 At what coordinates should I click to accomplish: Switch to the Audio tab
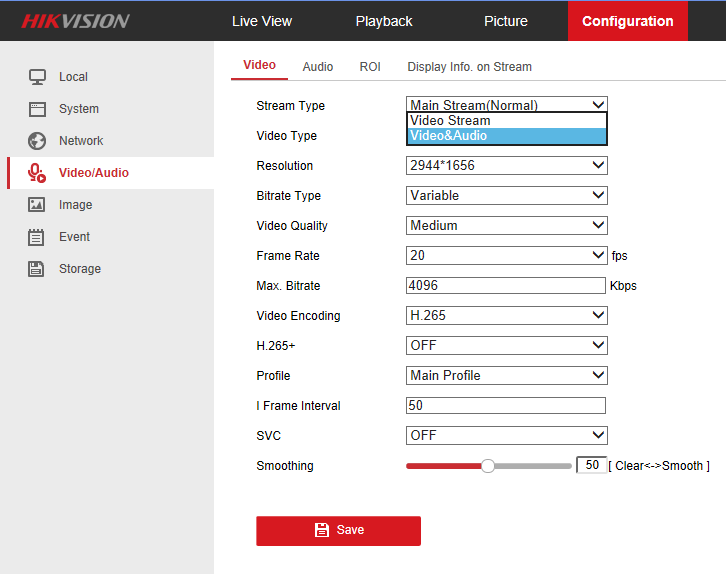coord(318,67)
